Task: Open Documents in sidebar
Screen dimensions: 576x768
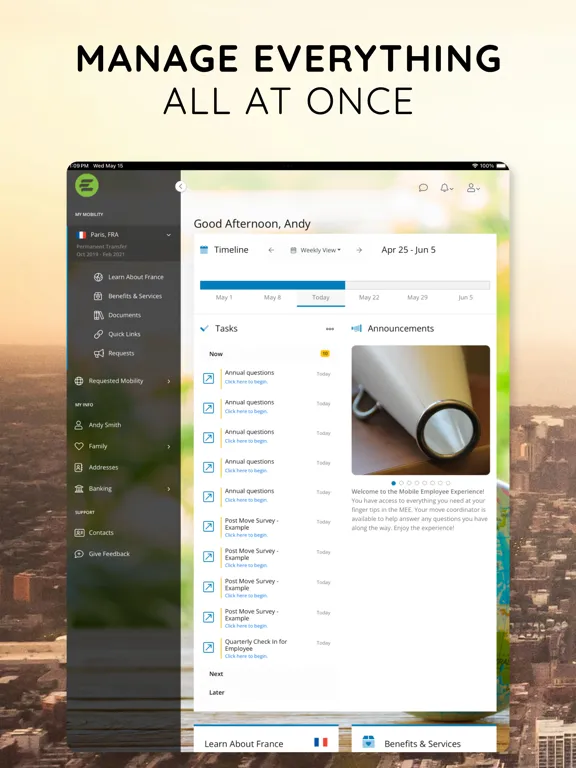Action: tap(117, 315)
